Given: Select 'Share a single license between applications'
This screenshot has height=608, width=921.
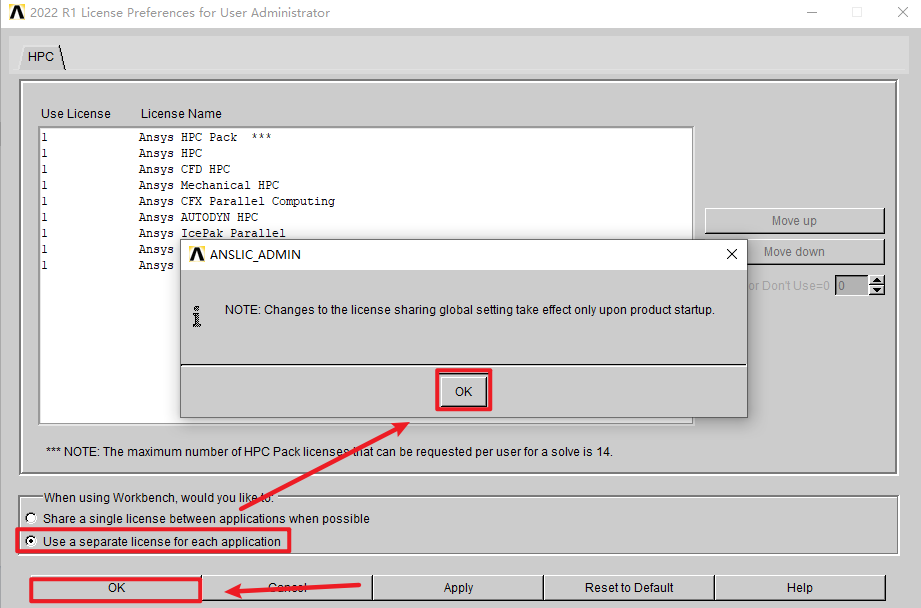Looking at the screenshot, I should pos(32,519).
